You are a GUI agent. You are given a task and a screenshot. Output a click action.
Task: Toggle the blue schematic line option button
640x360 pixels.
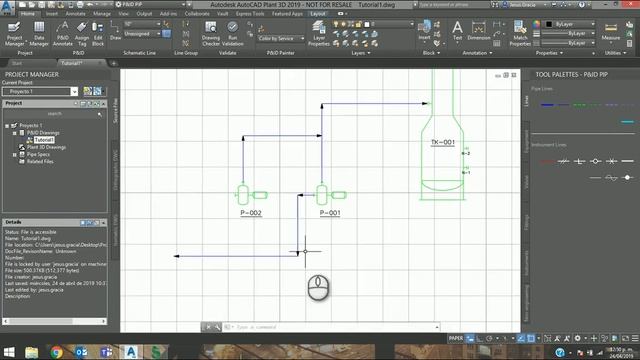167,34
